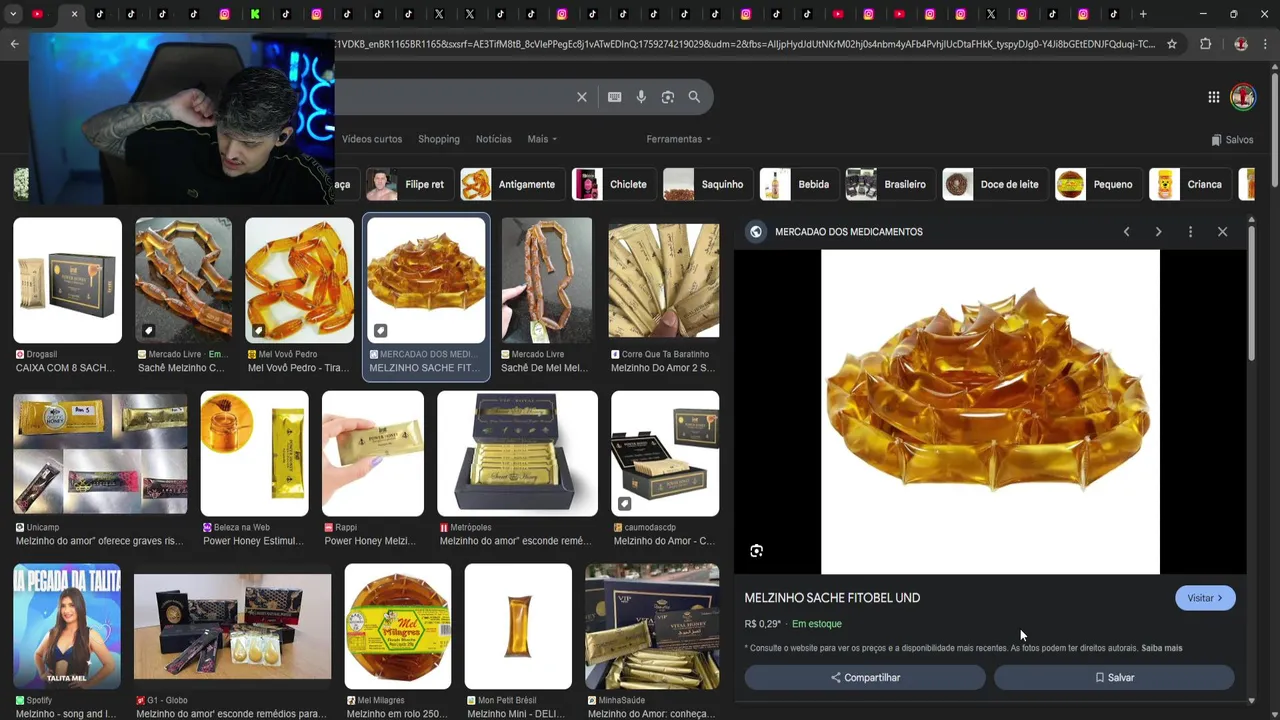
Task: Open the Rappi Power Honey thumbnail
Action: [373, 453]
